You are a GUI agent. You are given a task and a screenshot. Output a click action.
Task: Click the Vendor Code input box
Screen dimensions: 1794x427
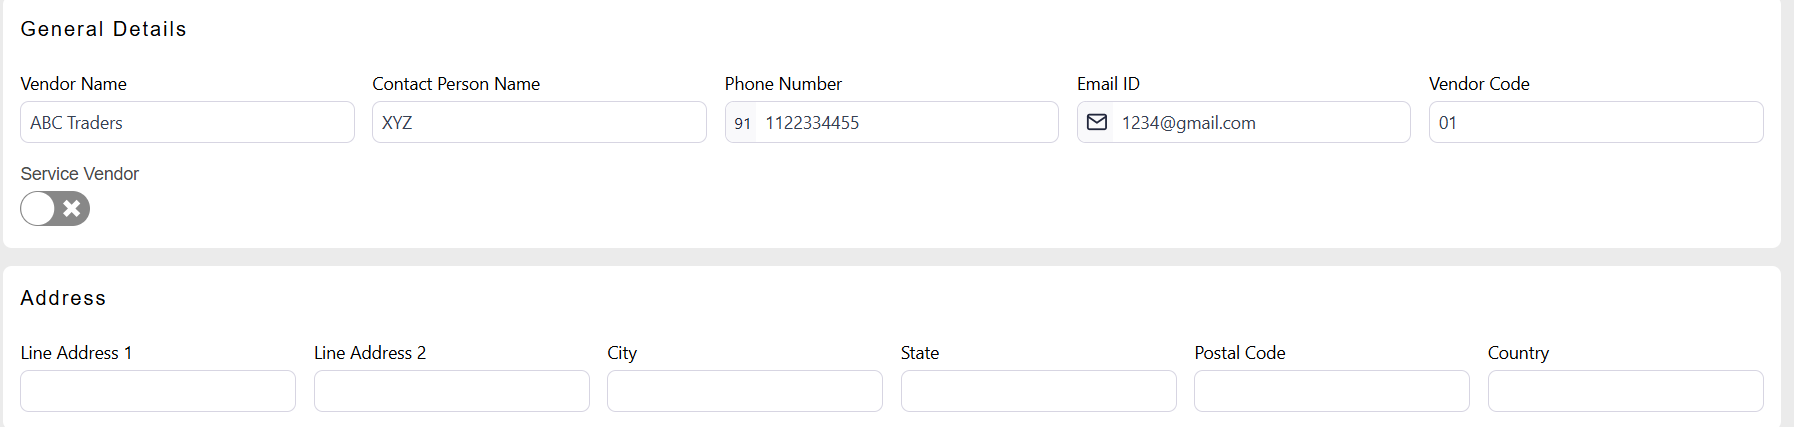click(x=1595, y=122)
